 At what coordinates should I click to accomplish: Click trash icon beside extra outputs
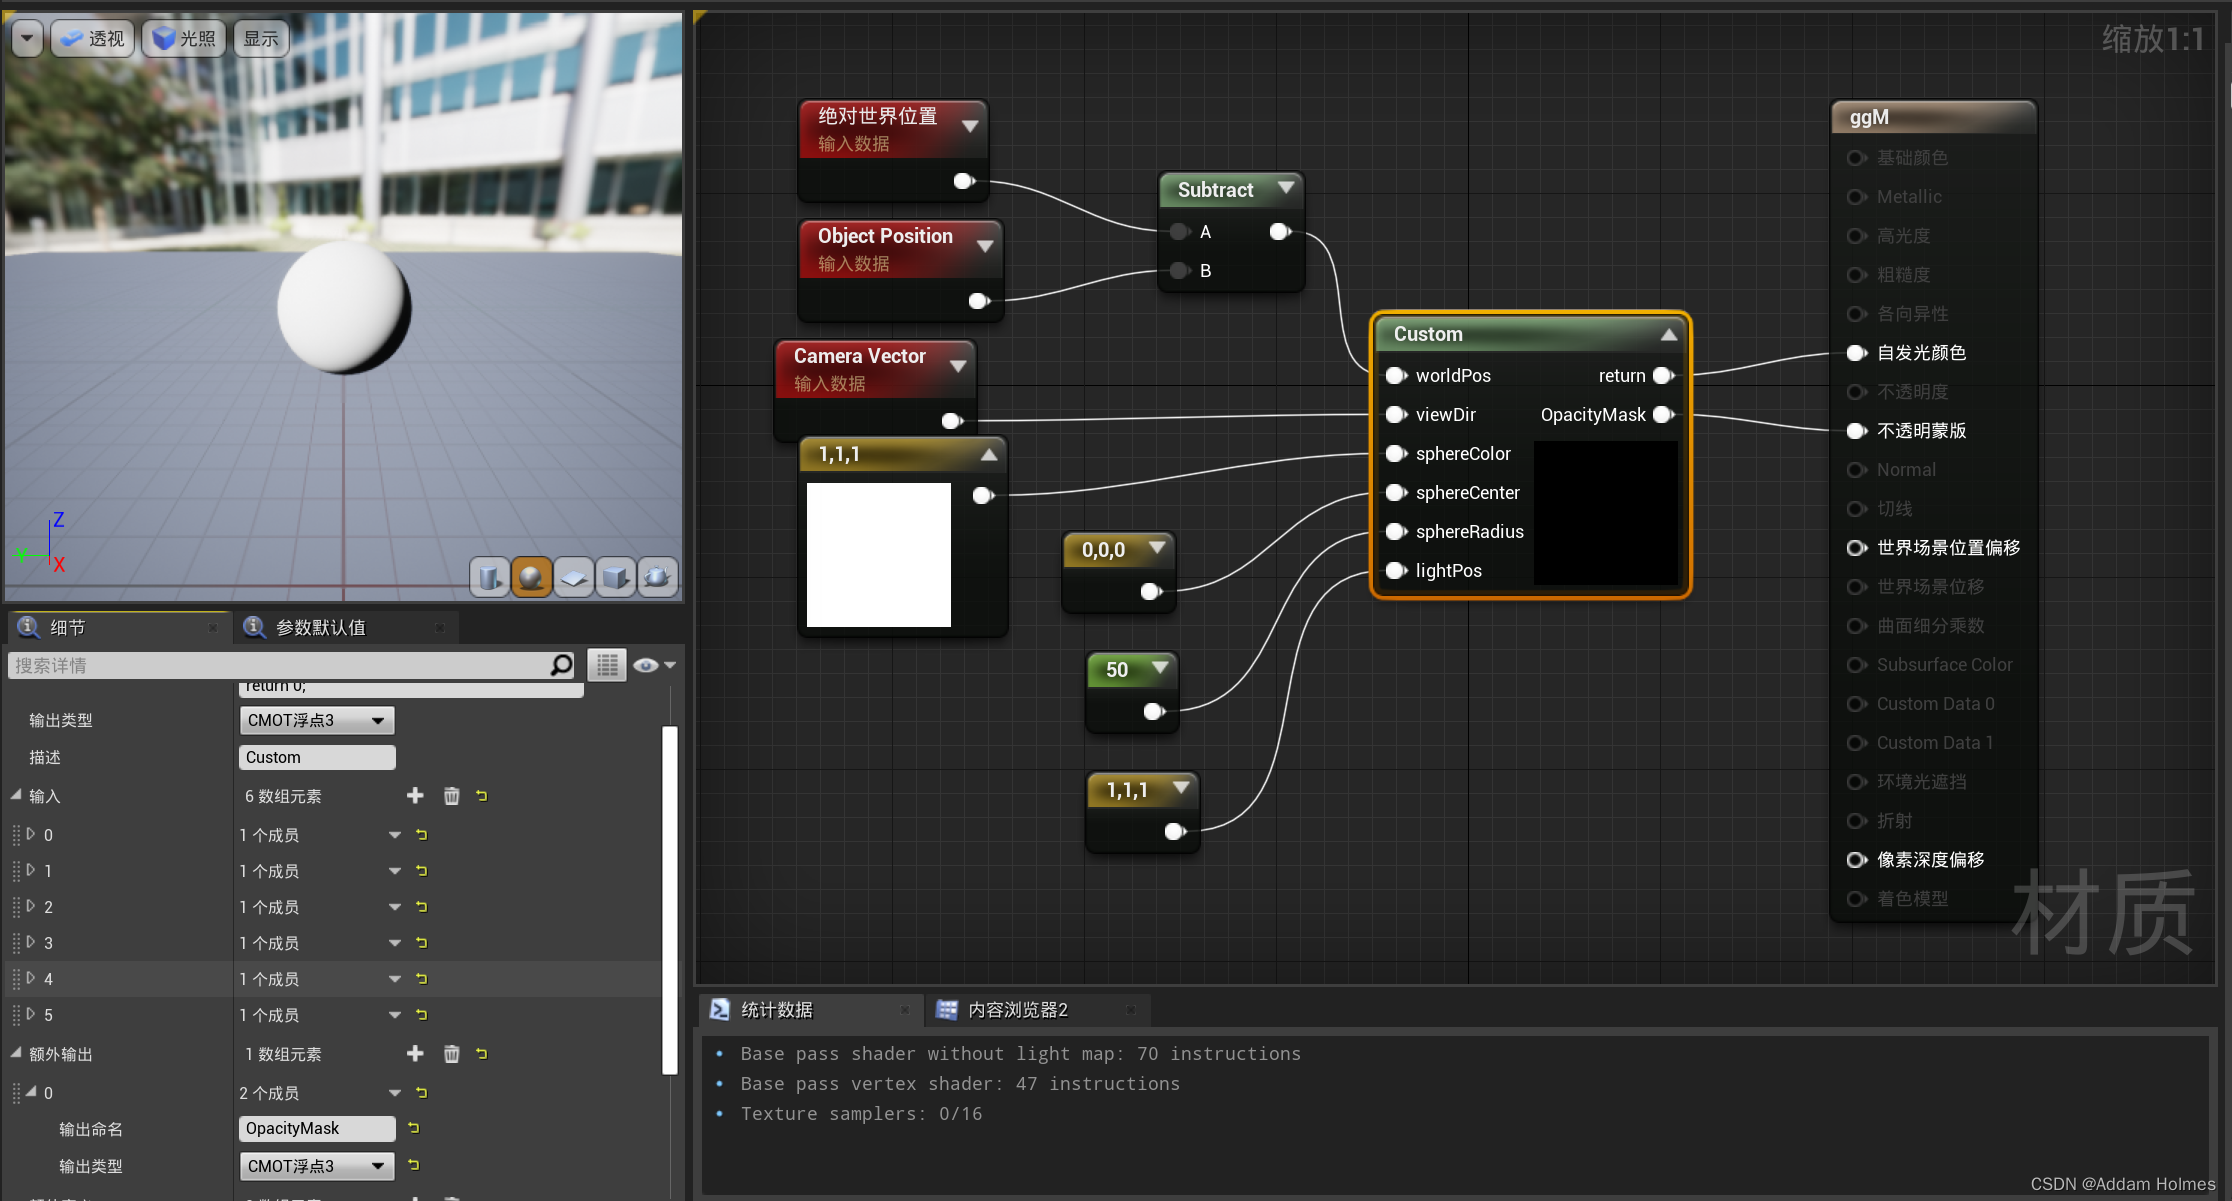451,1054
